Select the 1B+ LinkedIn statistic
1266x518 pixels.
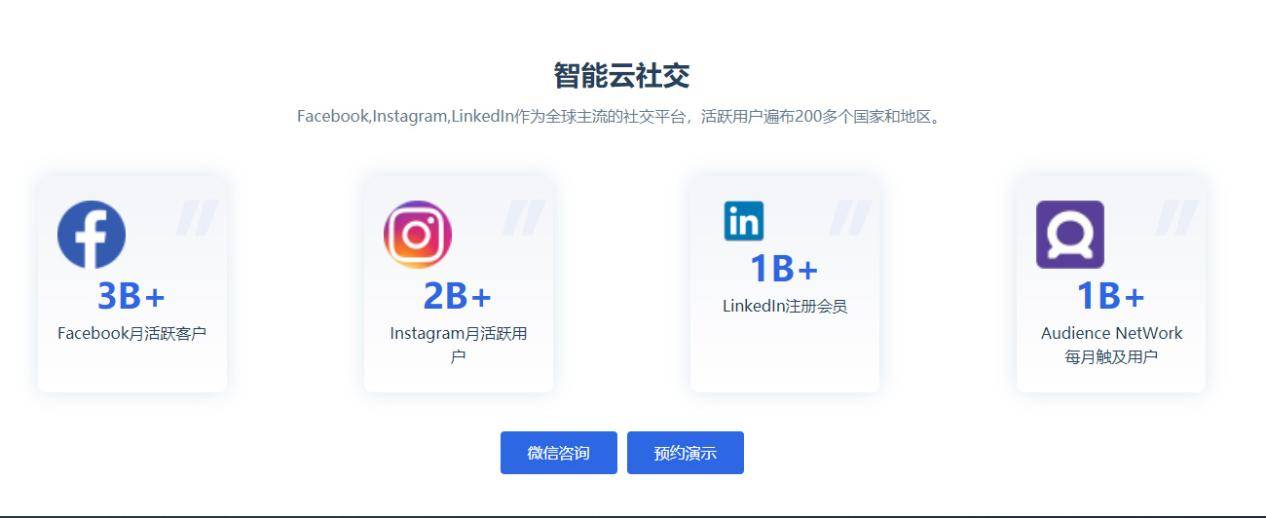click(x=785, y=268)
